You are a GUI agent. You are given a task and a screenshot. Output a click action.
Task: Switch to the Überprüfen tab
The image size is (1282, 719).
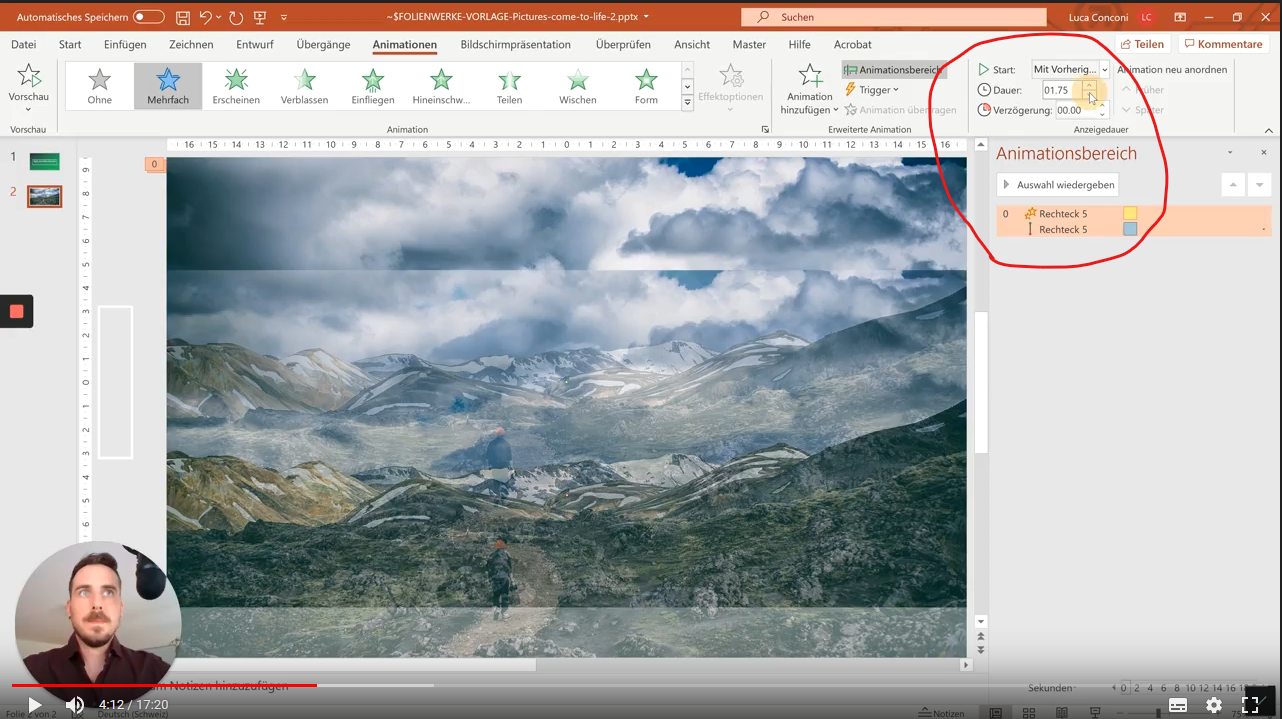(623, 44)
